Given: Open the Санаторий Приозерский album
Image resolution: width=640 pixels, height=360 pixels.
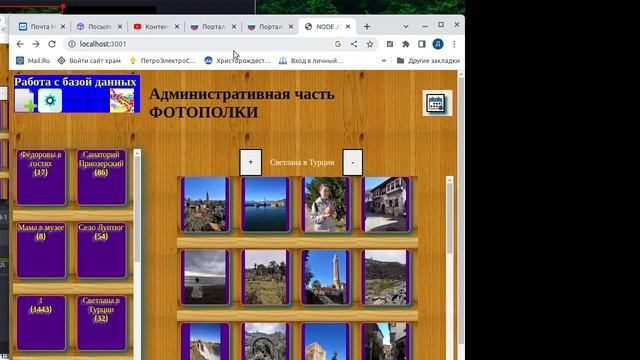Looking at the screenshot, I should [x=101, y=177].
